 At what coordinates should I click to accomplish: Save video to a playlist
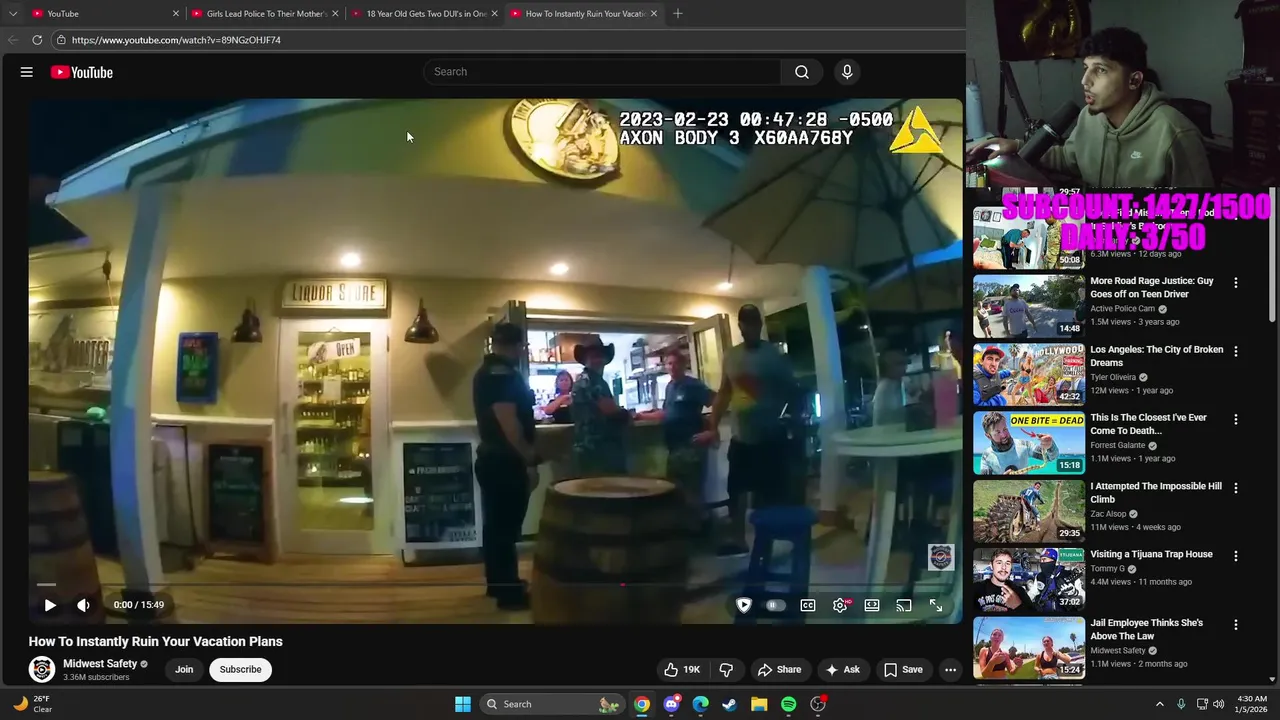pyautogui.click(x=903, y=670)
